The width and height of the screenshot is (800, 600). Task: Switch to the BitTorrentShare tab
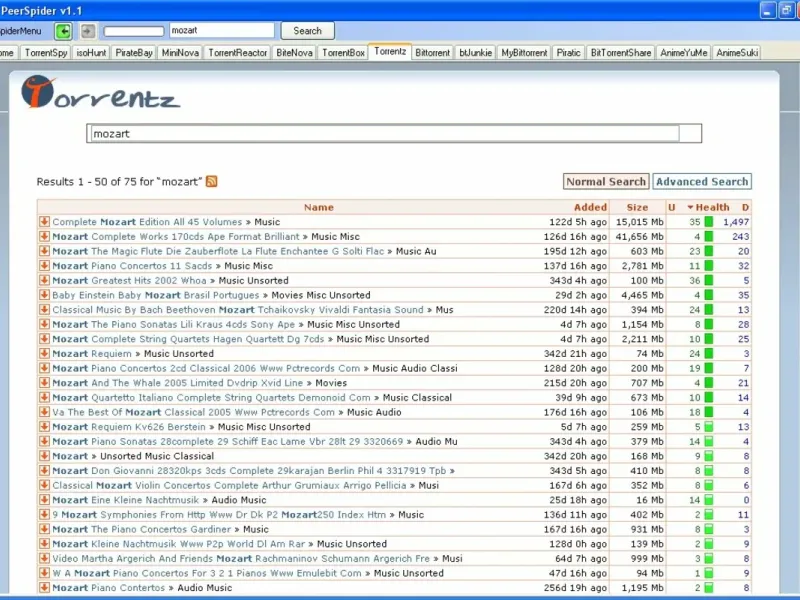[x=621, y=53]
